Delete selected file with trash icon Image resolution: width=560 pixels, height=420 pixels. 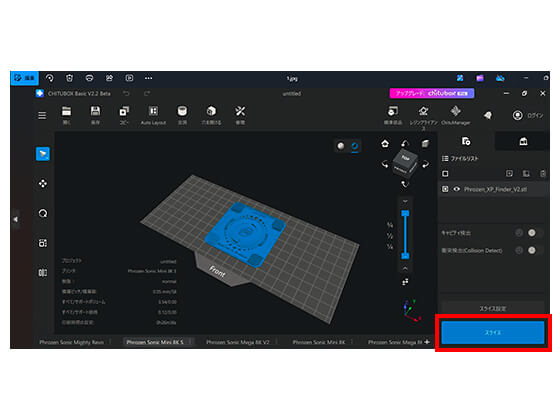click(543, 174)
